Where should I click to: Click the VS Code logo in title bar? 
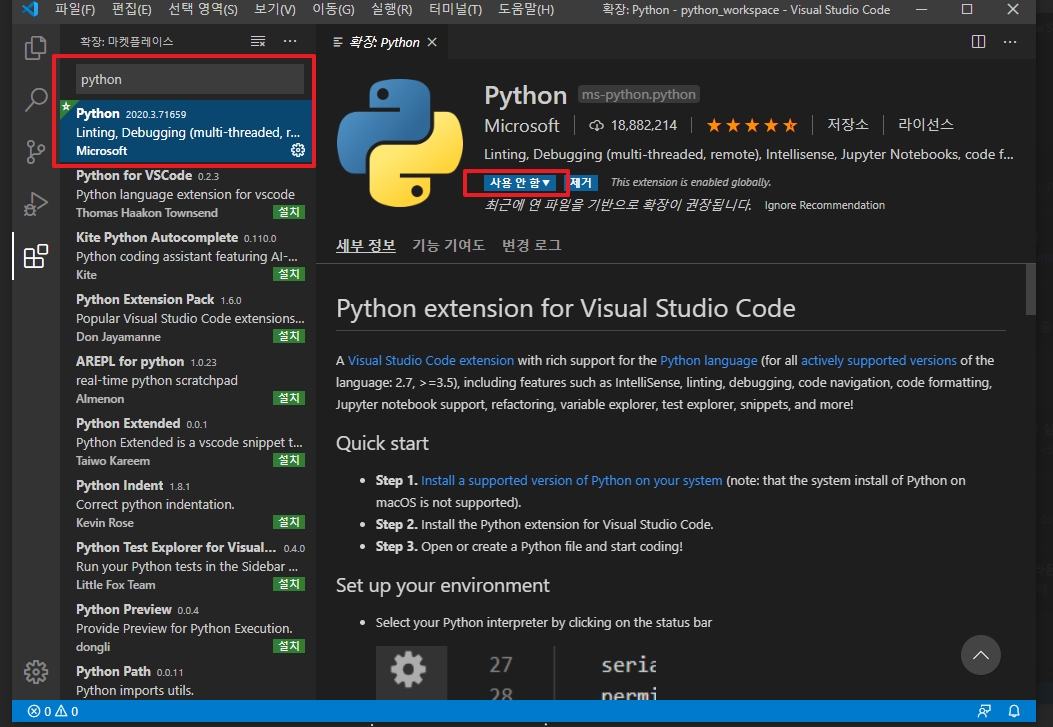pyautogui.click(x=30, y=9)
